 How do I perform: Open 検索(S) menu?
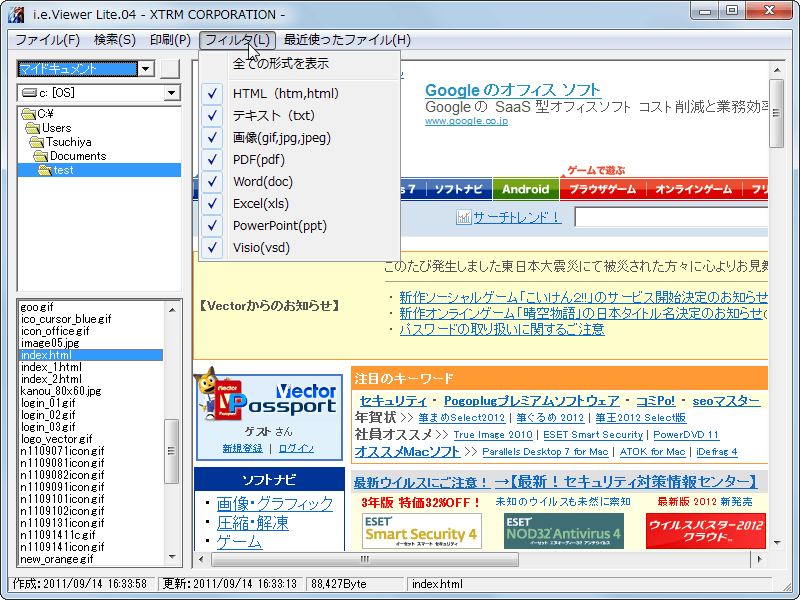[x=115, y=40]
